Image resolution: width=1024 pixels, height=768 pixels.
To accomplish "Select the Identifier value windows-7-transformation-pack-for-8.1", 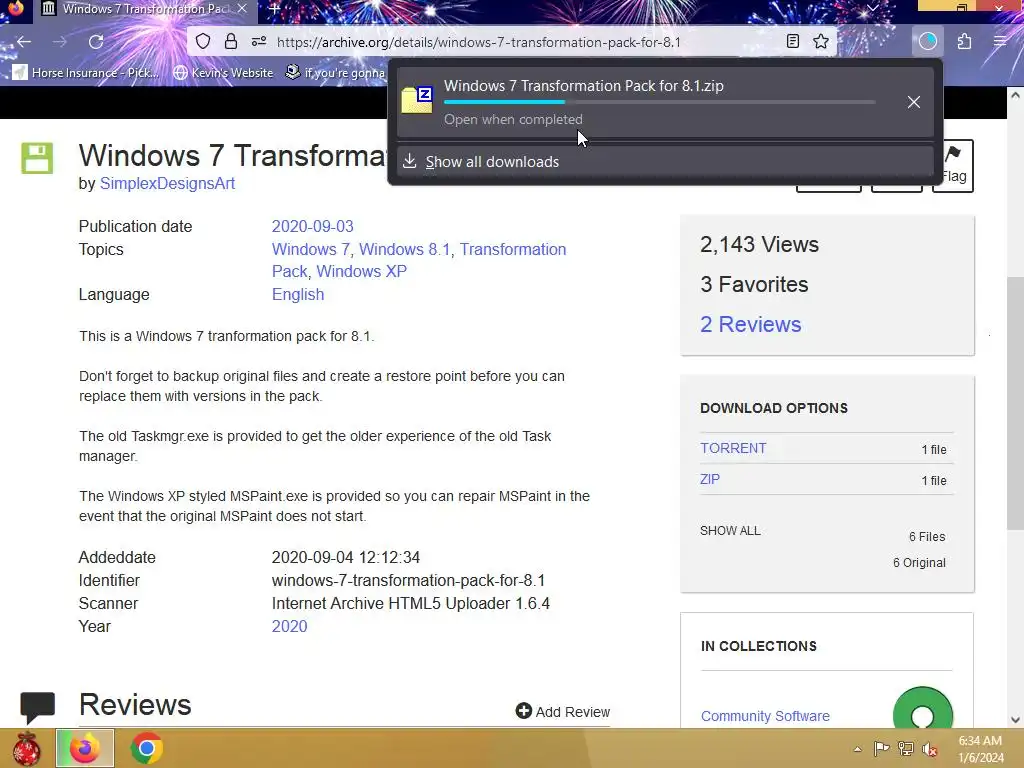I will 408,580.
